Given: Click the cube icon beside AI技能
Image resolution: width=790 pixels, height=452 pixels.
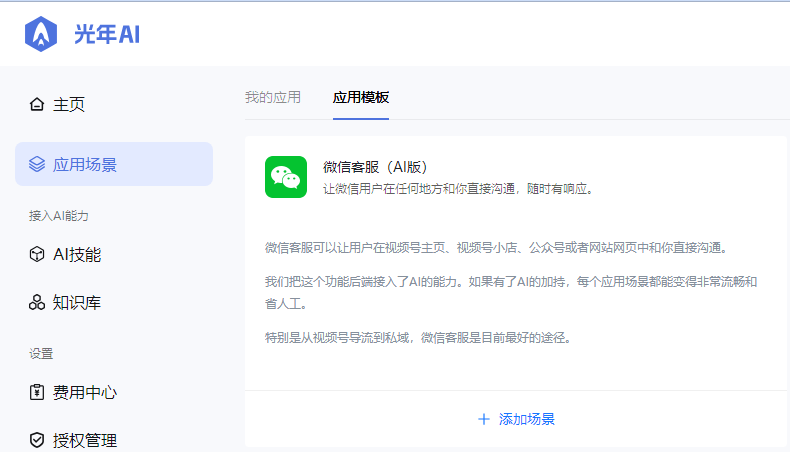Looking at the screenshot, I should click(x=37, y=254).
